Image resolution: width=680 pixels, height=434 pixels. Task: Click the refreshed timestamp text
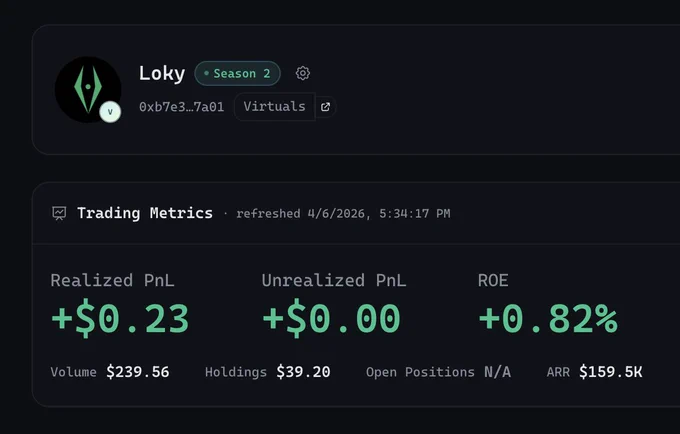click(343, 214)
